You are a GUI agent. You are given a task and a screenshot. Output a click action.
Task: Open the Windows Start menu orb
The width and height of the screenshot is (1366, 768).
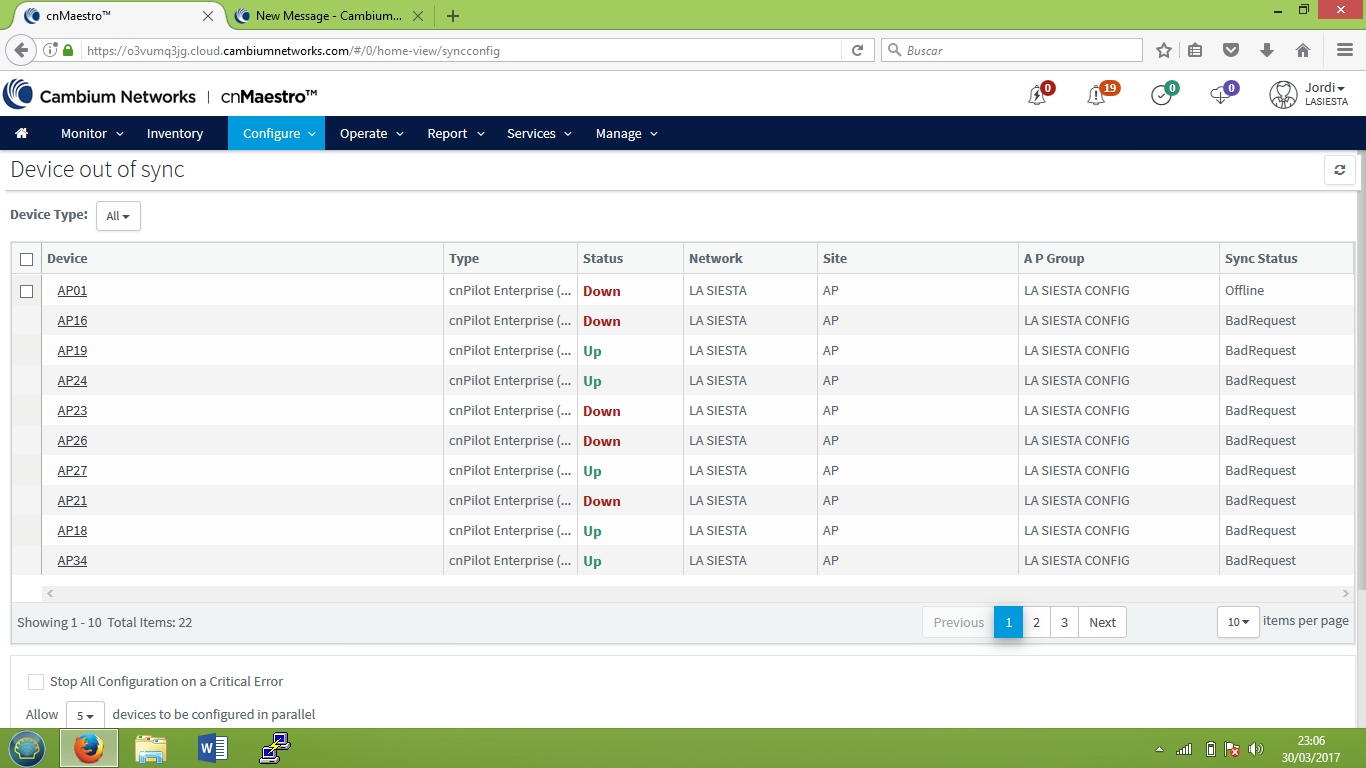click(x=27, y=748)
